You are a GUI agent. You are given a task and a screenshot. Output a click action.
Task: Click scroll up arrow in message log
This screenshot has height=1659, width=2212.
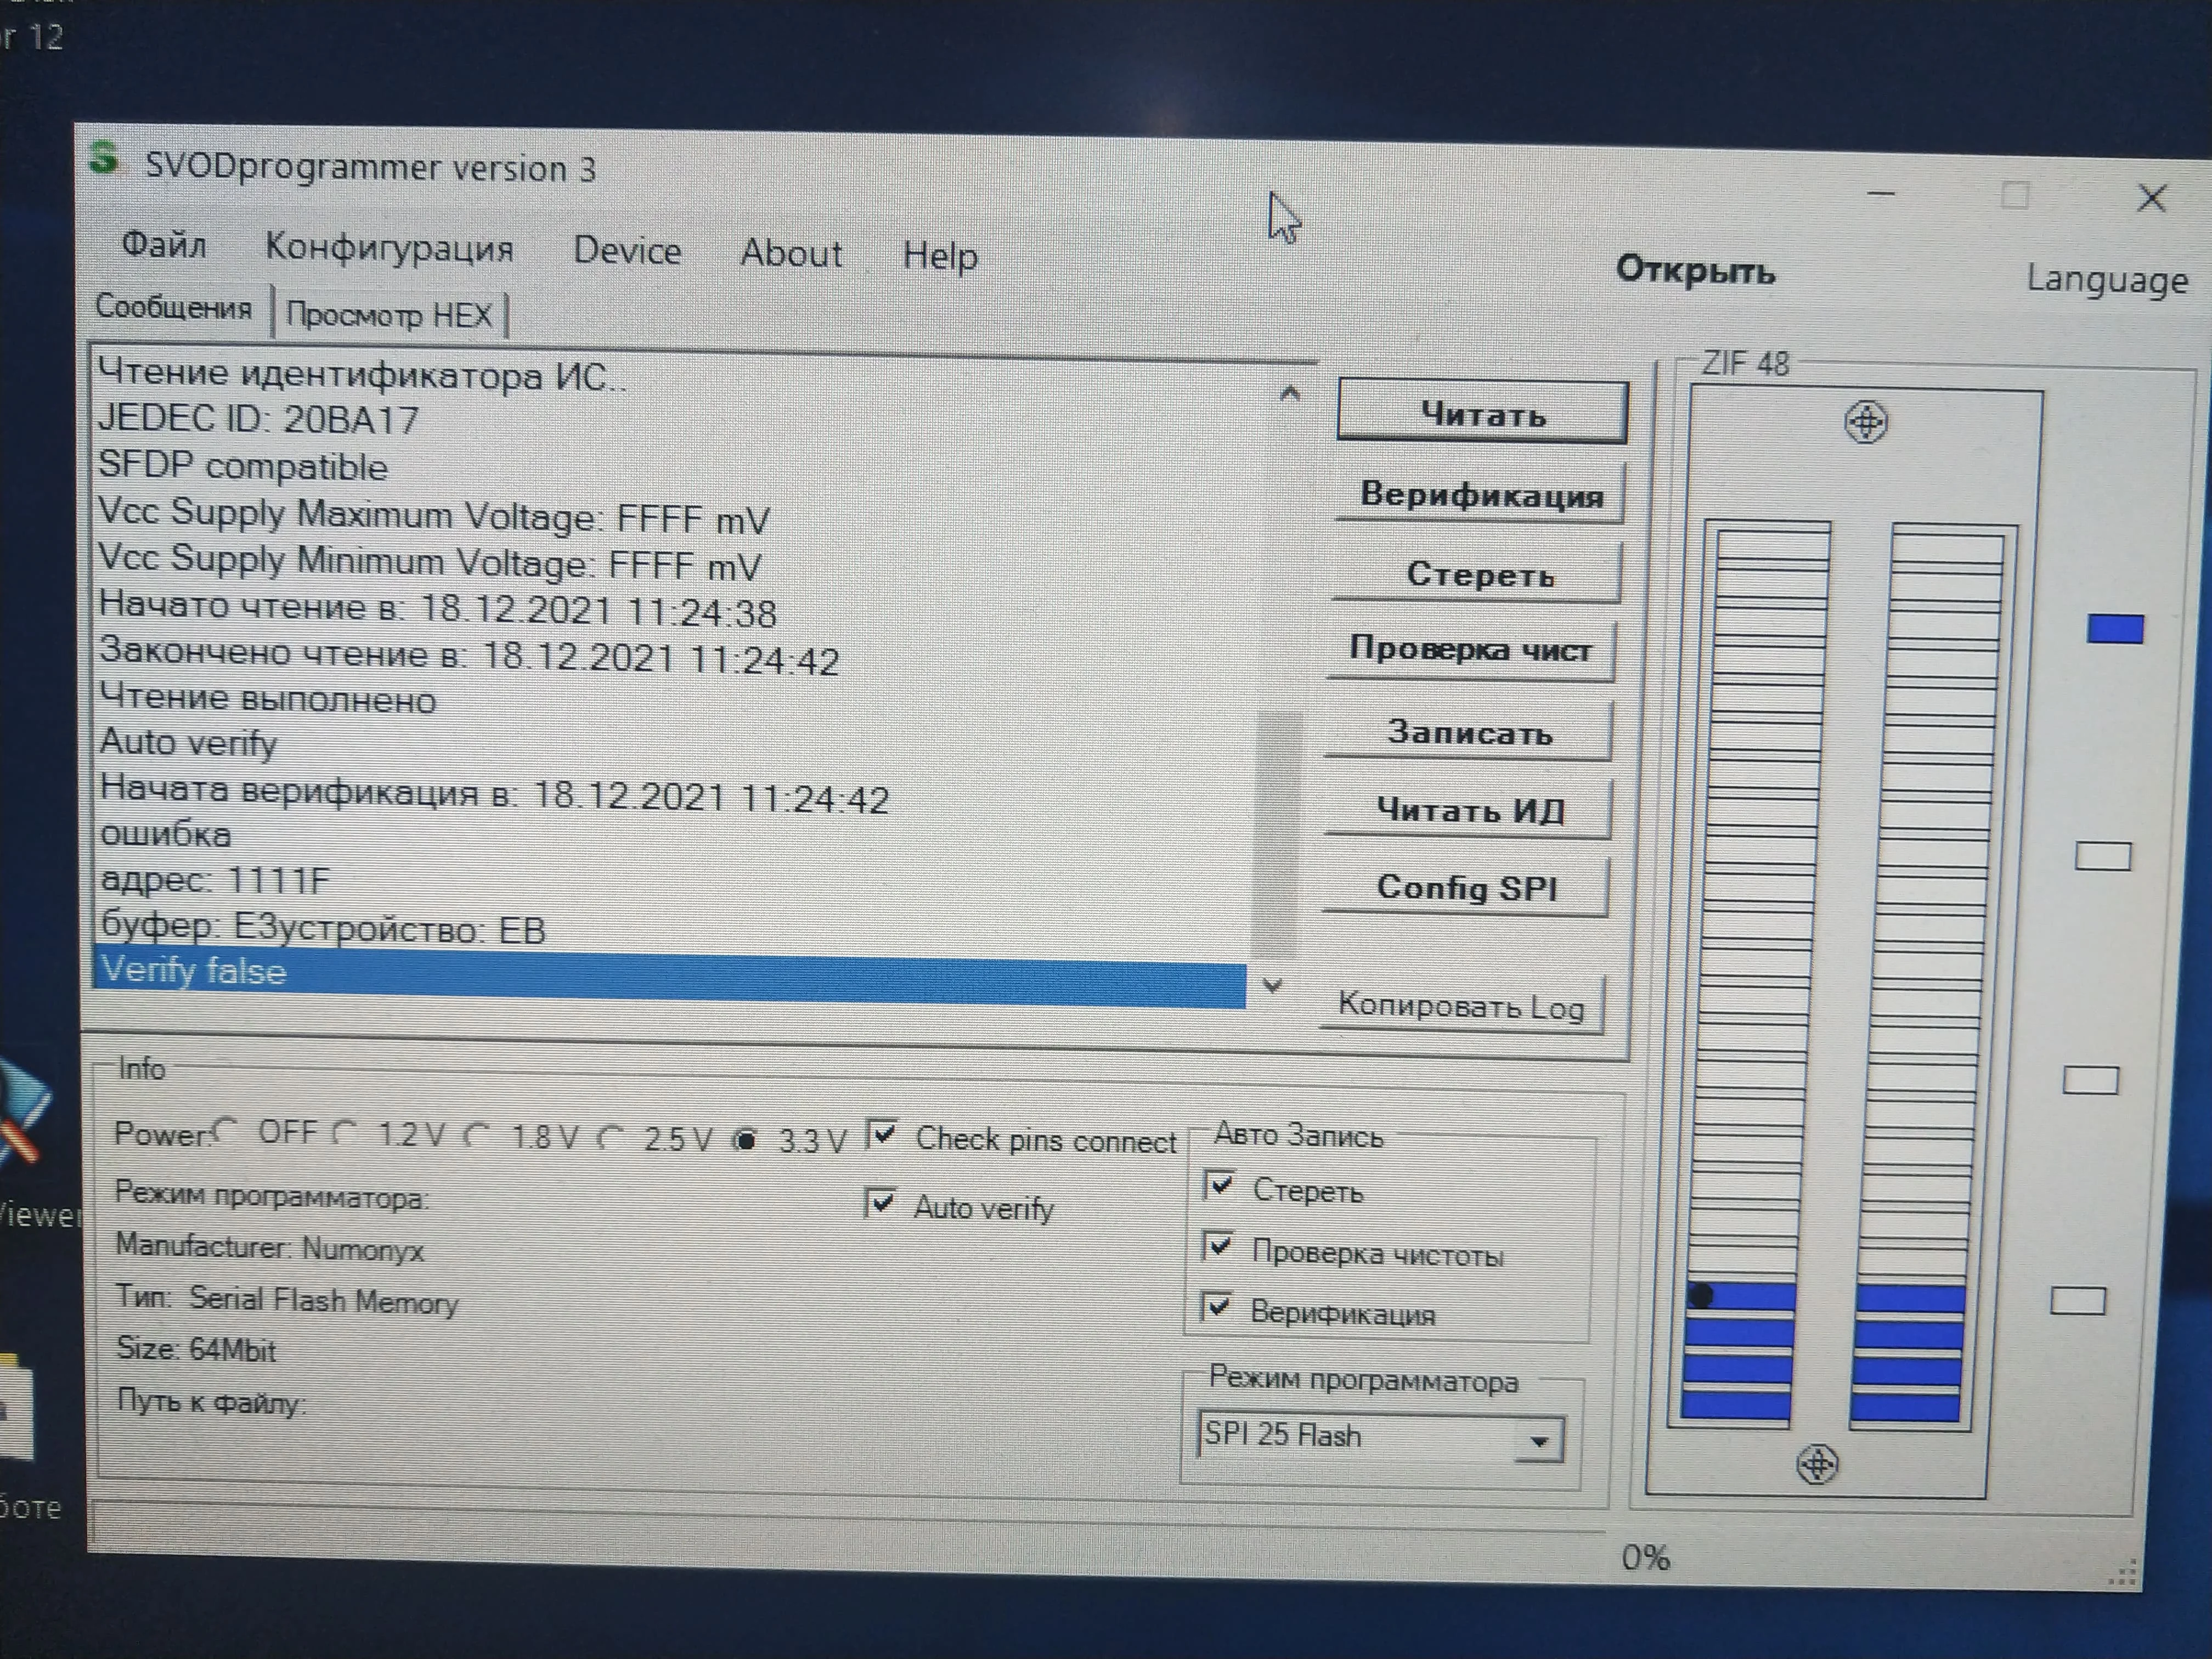tap(1289, 394)
